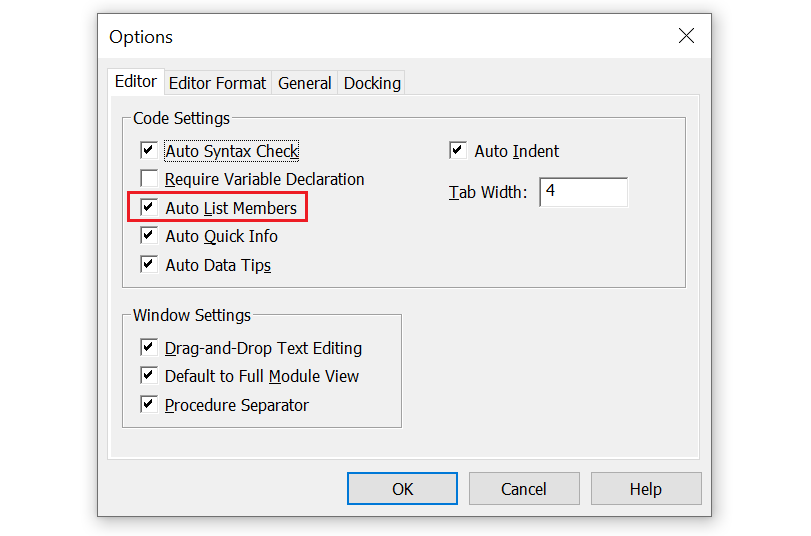
Task: Toggle the Procedure Separator checkbox
Action: [x=149, y=404]
